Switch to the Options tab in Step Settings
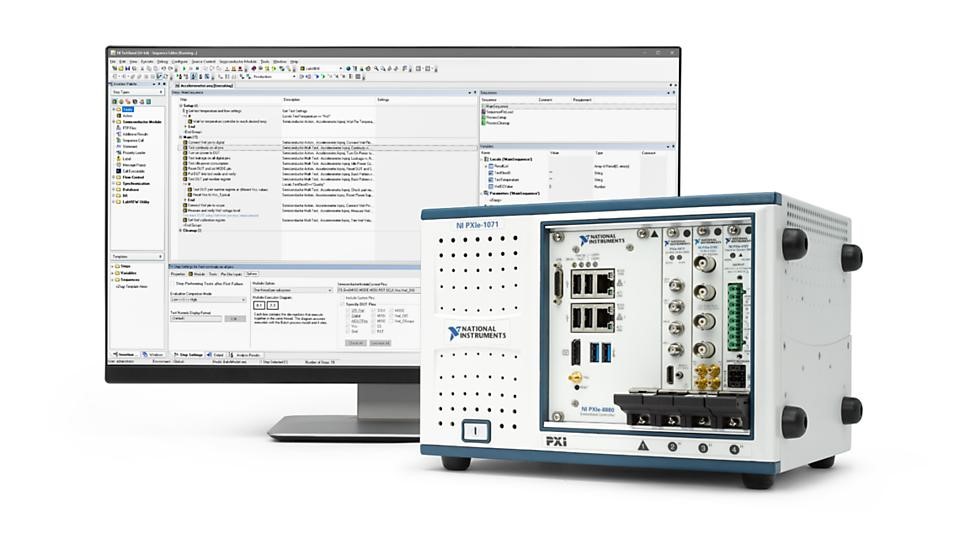The width and height of the screenshot is (960, 540). [252, 273]
